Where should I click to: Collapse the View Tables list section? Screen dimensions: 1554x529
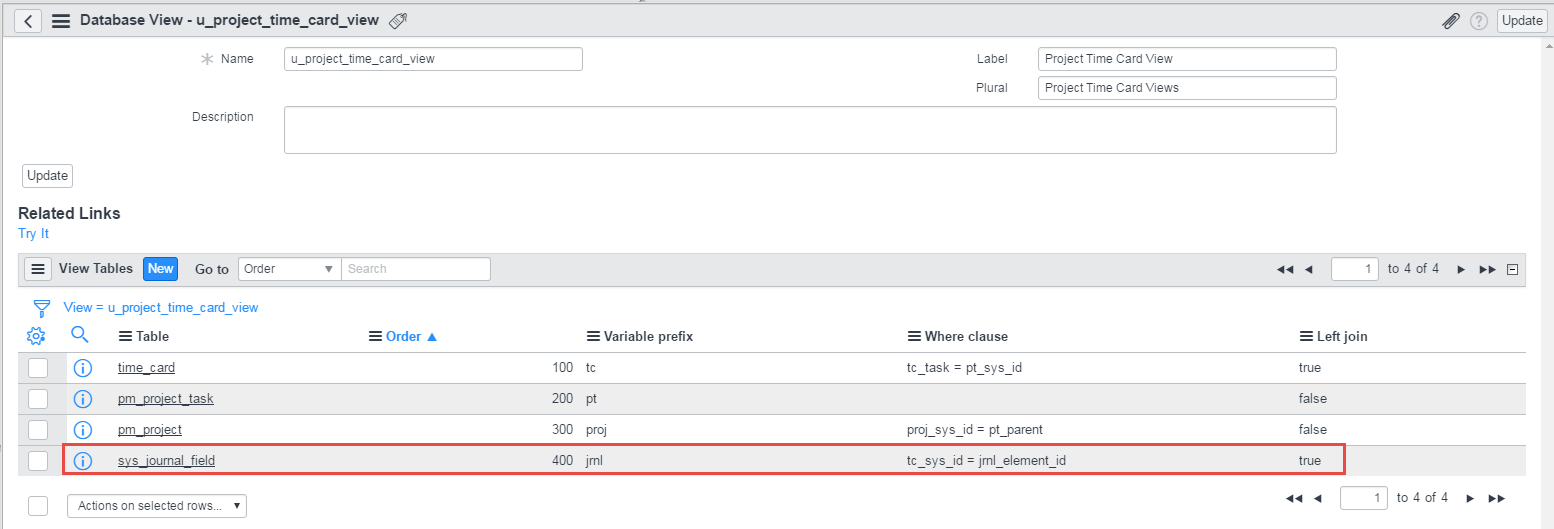pyautogui.click(x=1513, y=269)
